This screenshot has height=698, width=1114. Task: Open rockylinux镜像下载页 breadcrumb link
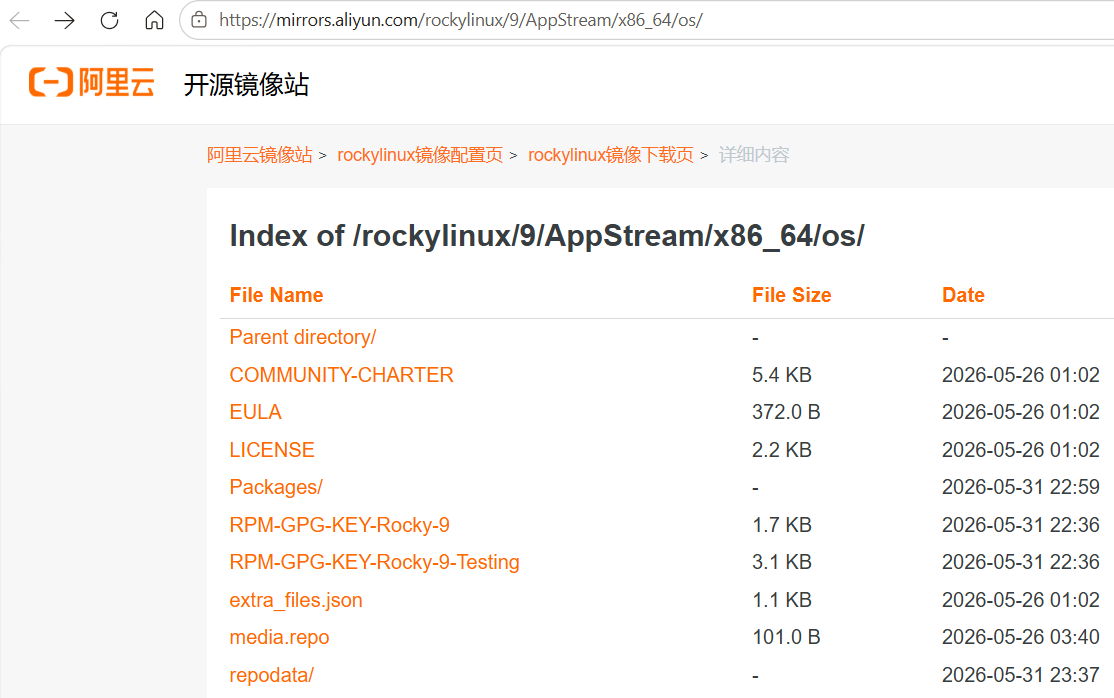click(x=610, y=155)
